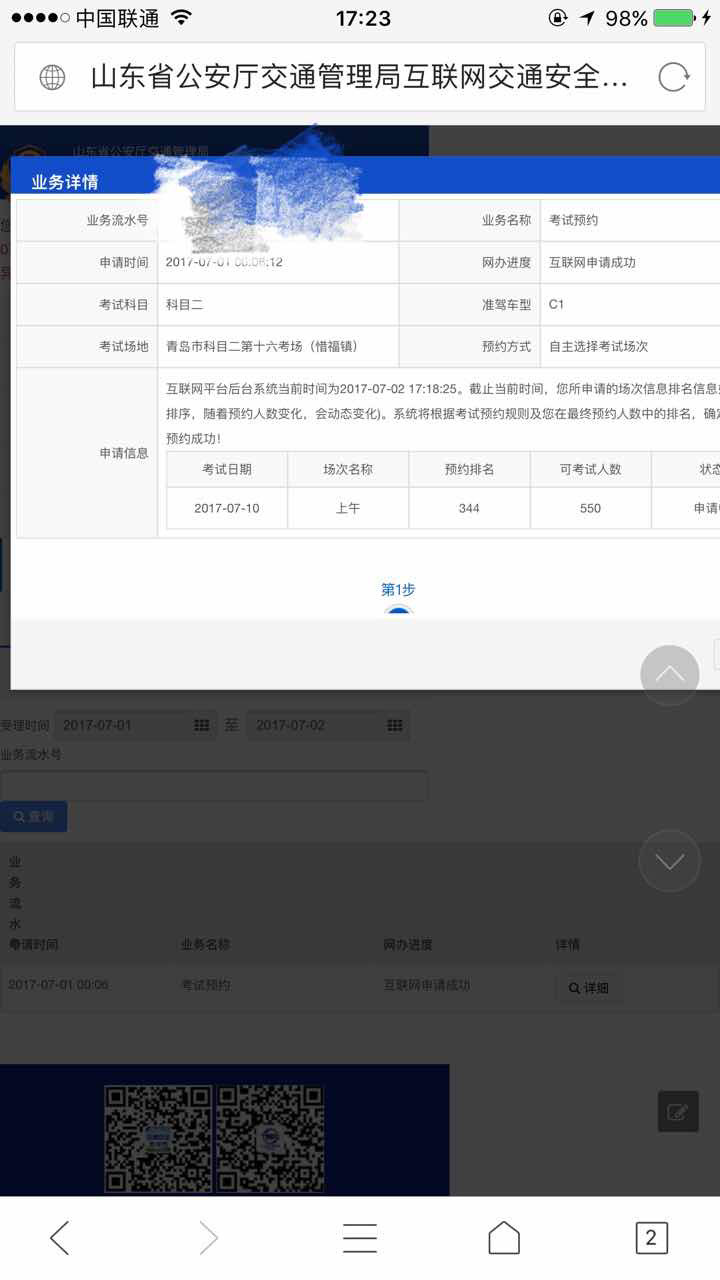Click the 详细 details button
This screenshot has width=720, height=1280.
click(x=588, y=988)
